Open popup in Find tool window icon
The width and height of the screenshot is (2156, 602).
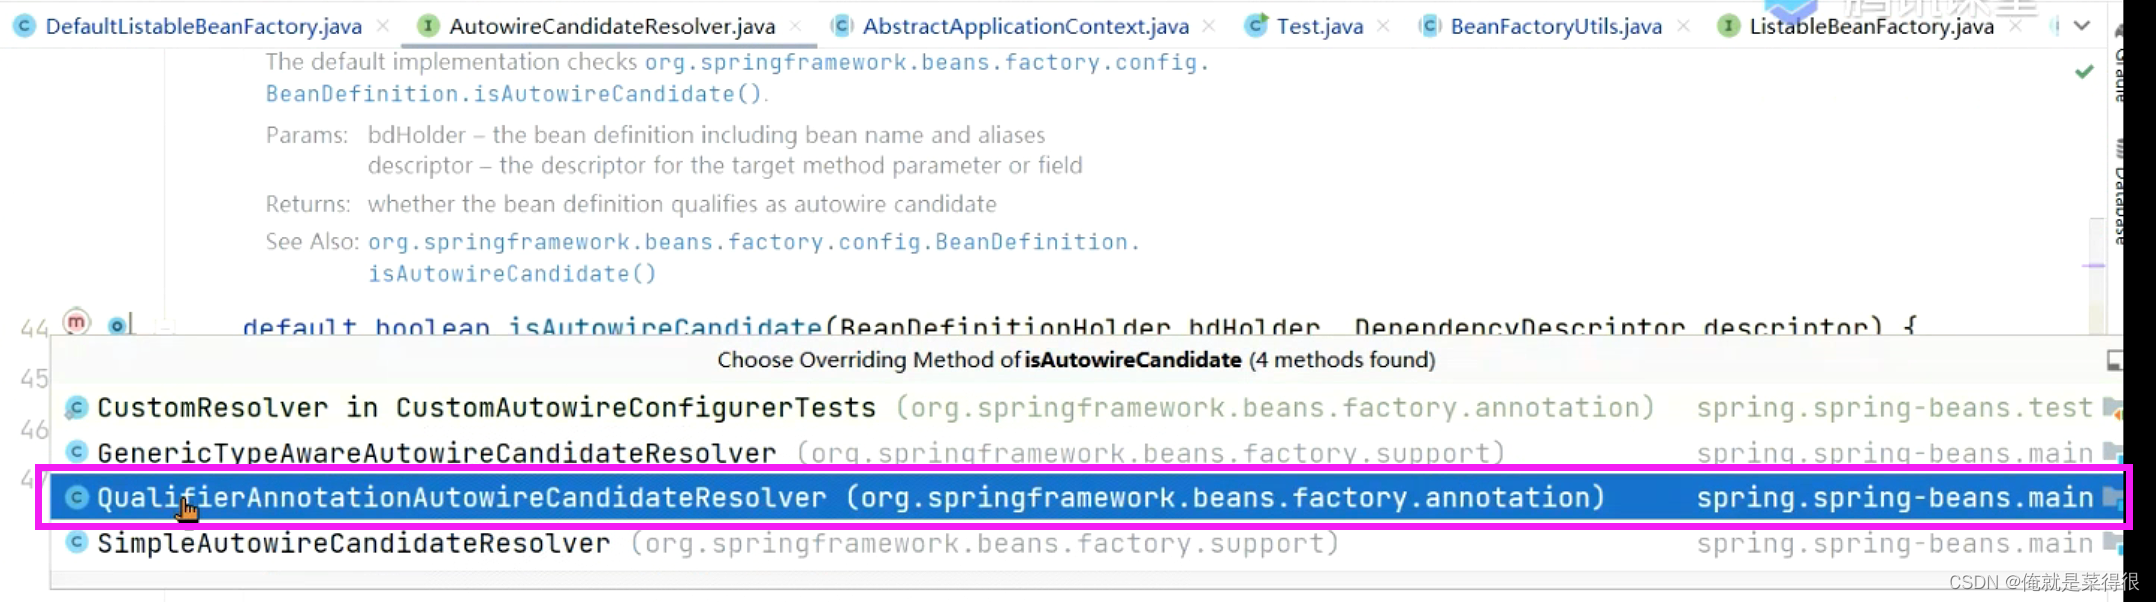coord(2114,360)
